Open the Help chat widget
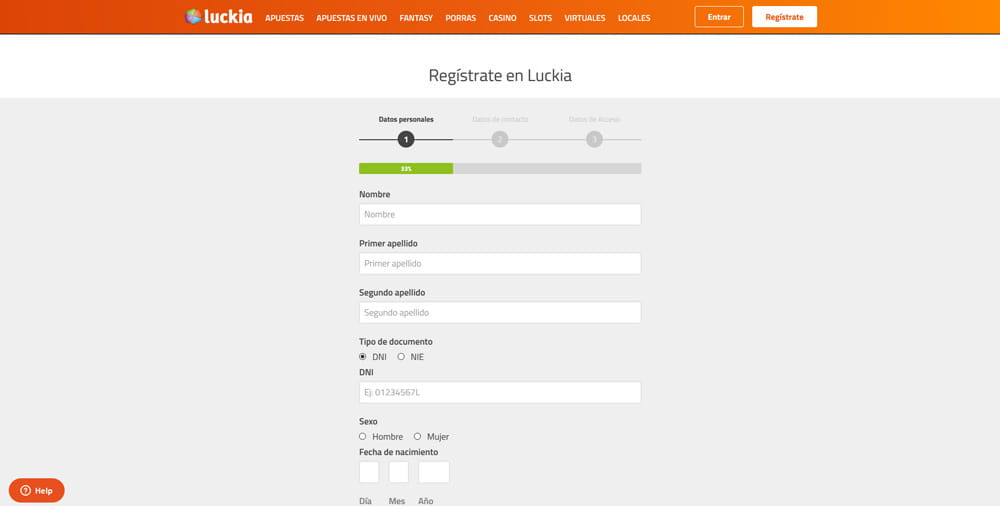Image resolution: width=1000 pixels, height=506 pixels. (x=36, y=491)
